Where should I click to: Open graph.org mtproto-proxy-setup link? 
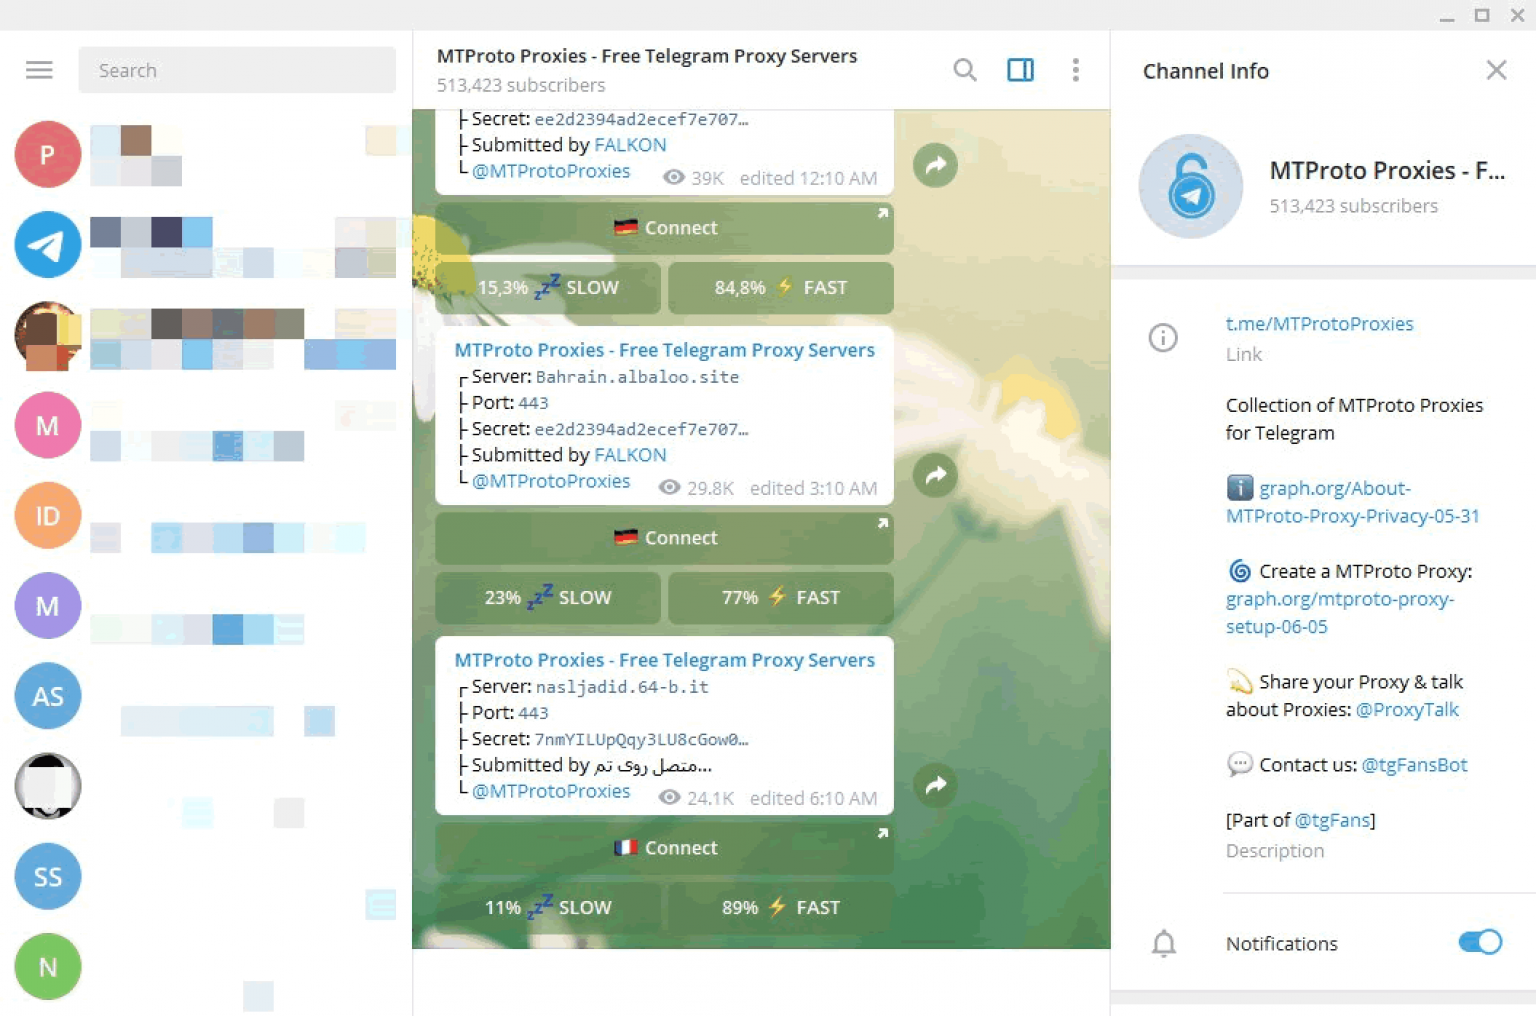pos(1340,613)
